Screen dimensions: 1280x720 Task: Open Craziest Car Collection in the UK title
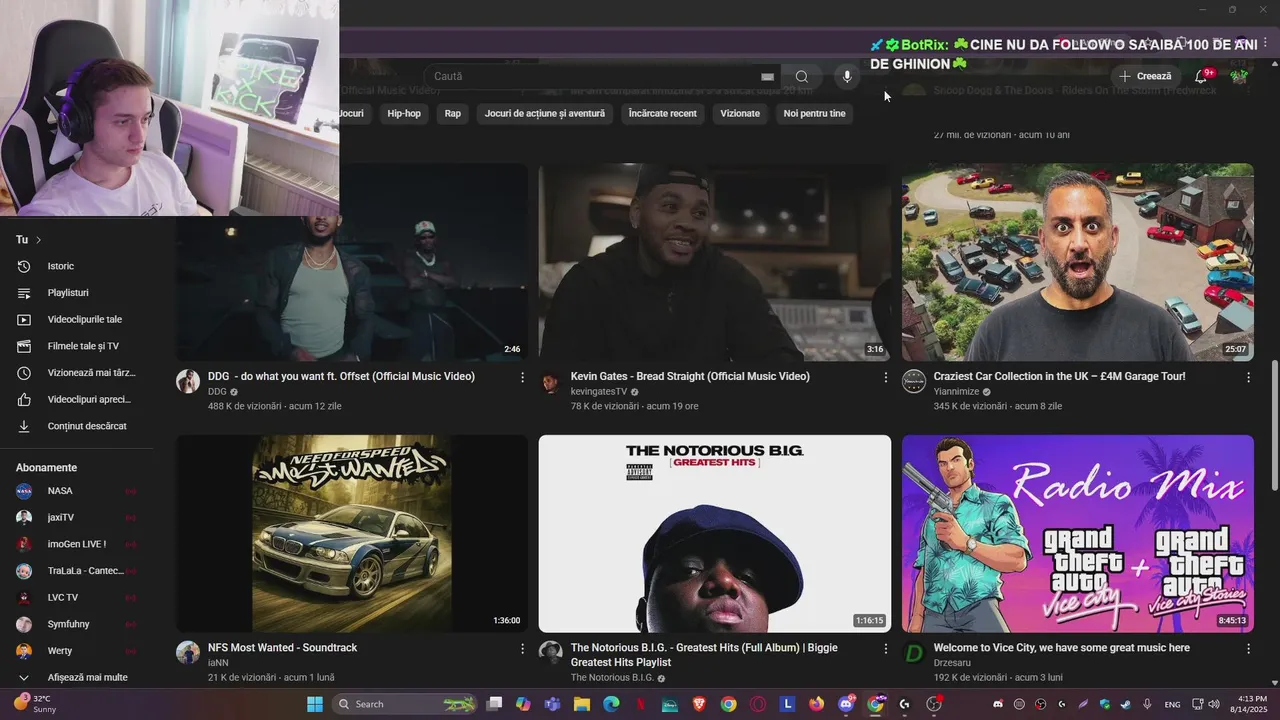coord(1059,376)
